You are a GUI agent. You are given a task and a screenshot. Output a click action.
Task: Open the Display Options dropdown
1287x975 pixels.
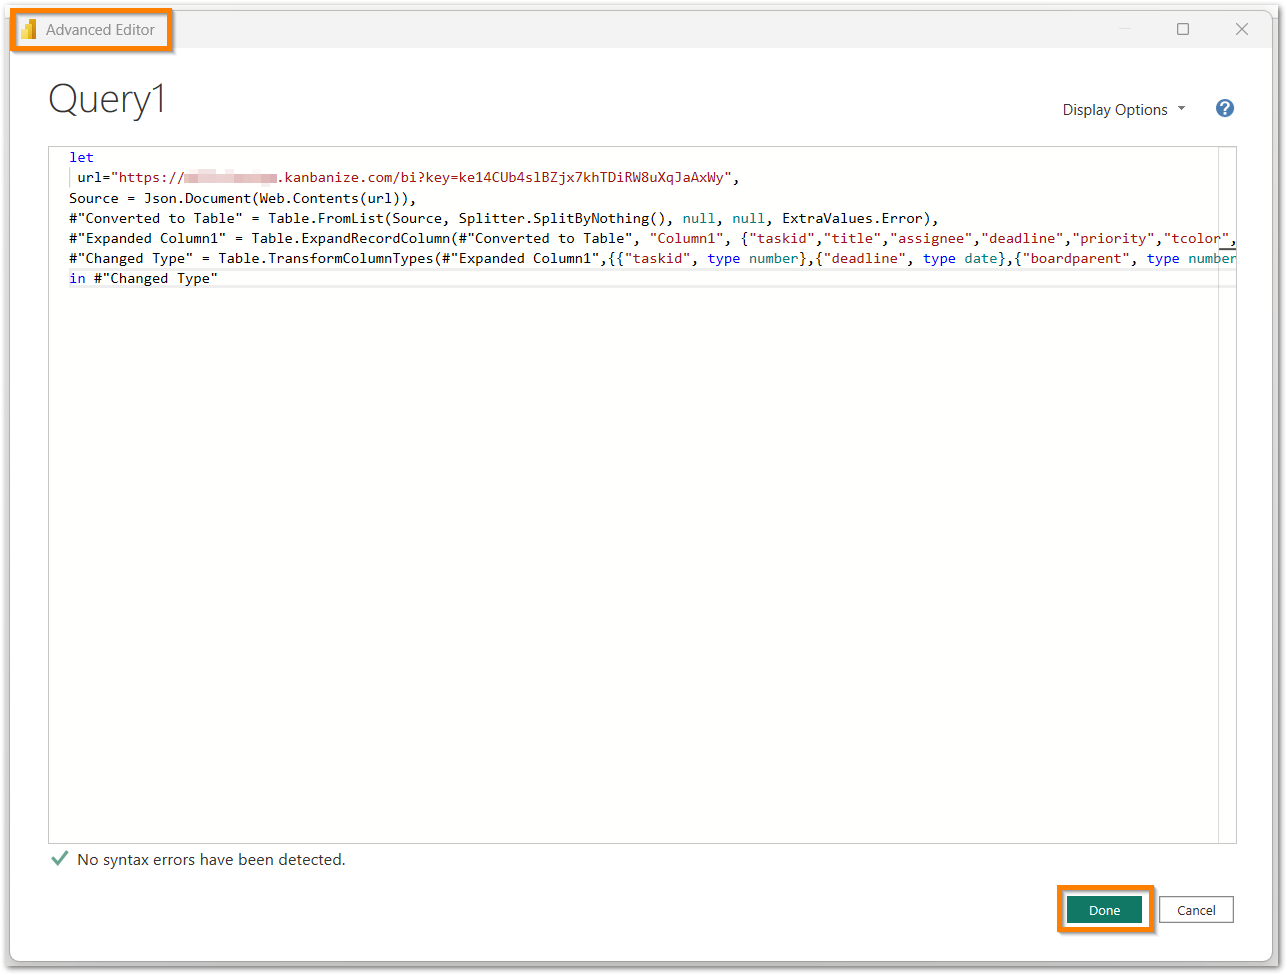pos(1124,110)
